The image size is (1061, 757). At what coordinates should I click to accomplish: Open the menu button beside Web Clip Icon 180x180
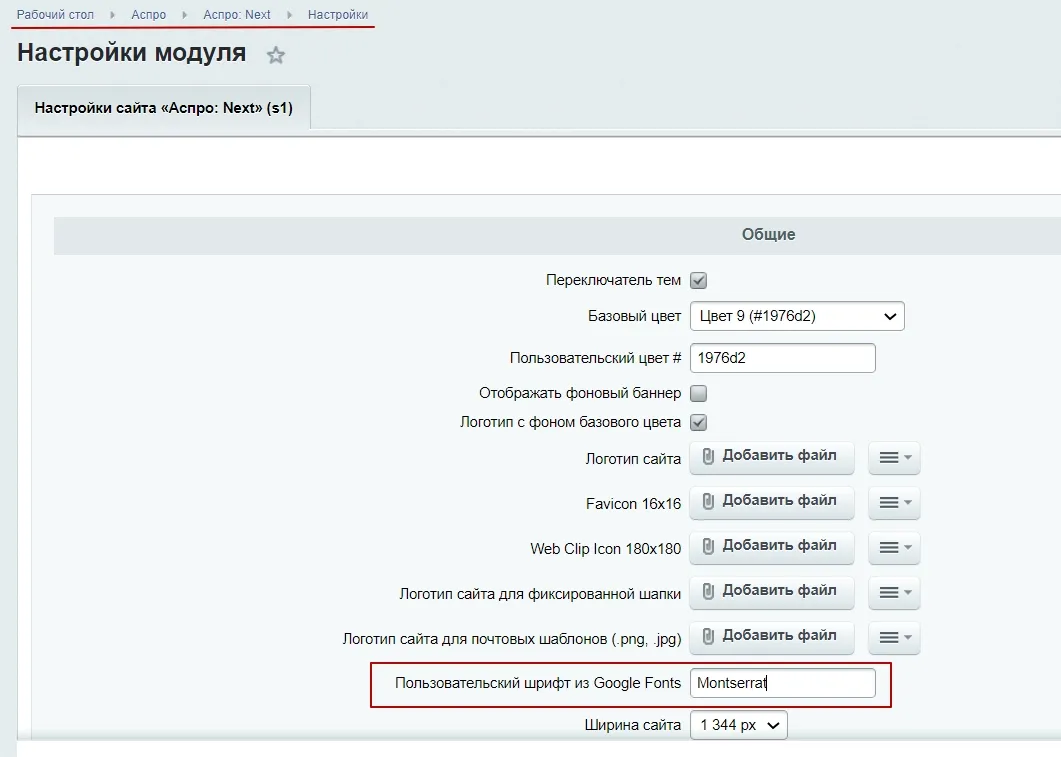pyautogui.click(x=894, y=547)
